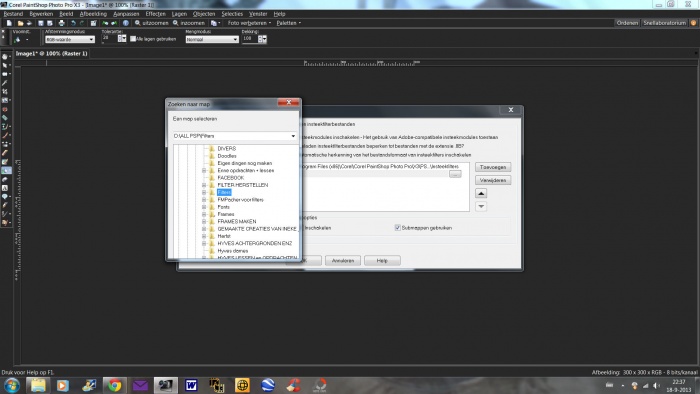This screenshot has width=700, height=394.
Task: Click the Vooraf presets flood fill icon
Action: pos(17,40)
